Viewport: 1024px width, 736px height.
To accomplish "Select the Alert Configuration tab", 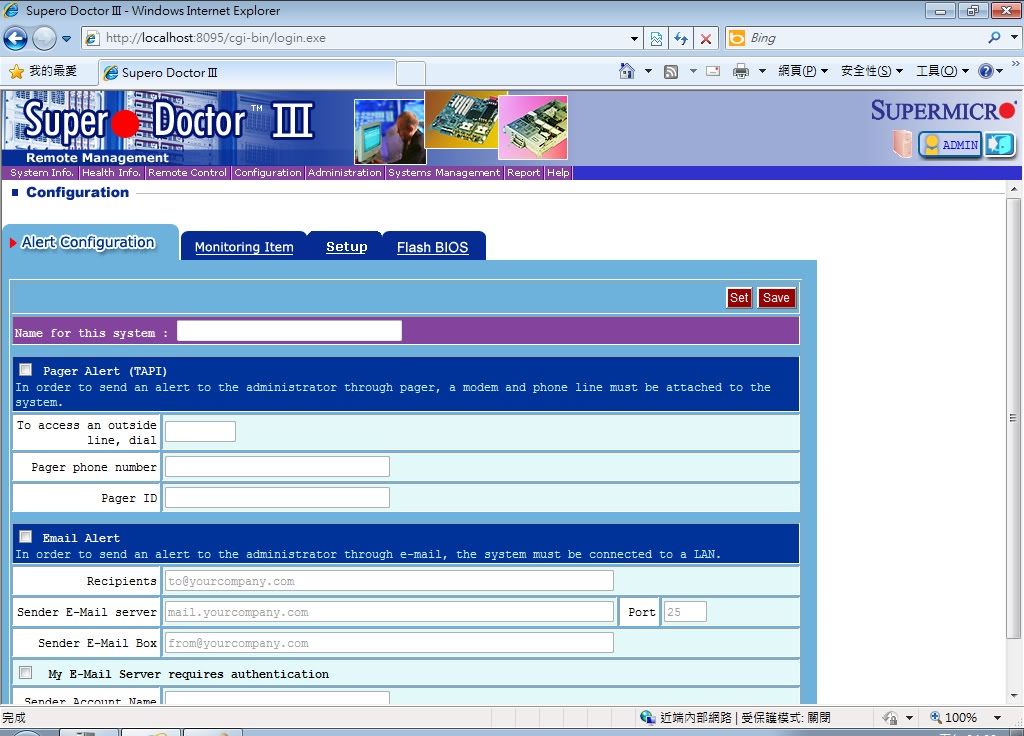I will pyautogui.click(x=89, y=242).
